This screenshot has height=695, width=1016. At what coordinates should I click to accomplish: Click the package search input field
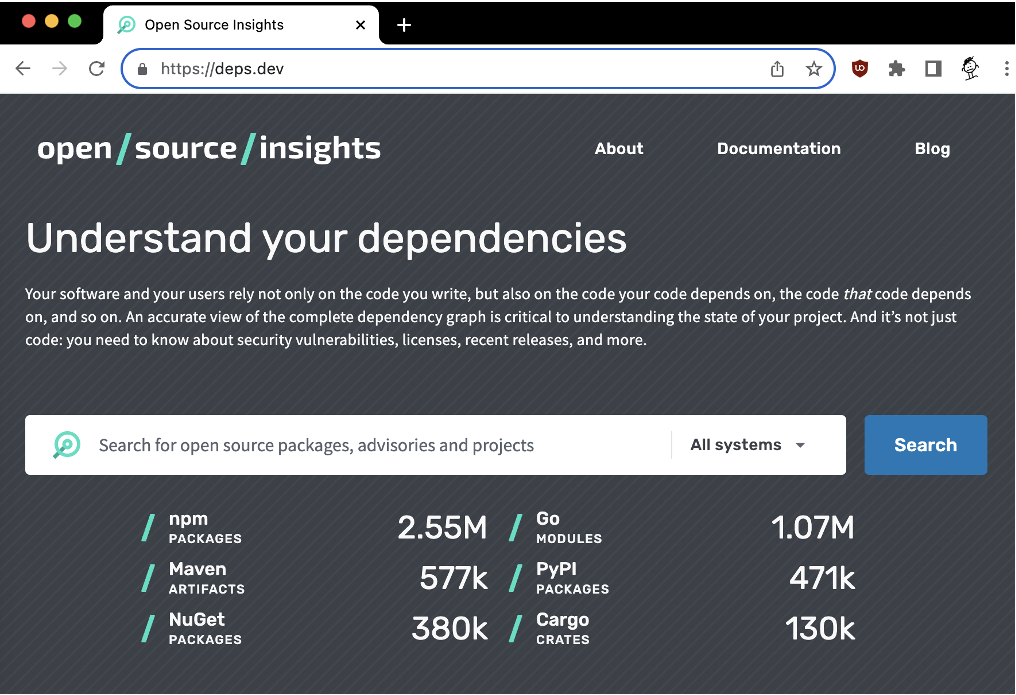[x=382, y=445]
